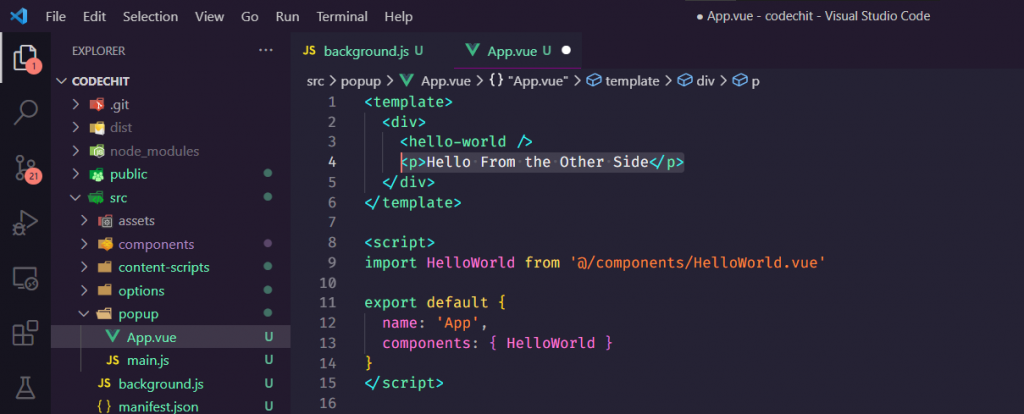Click the "App.vue" braces symbol breadcrumb
The image size is (1024, 414).
[x=529, y=81]
